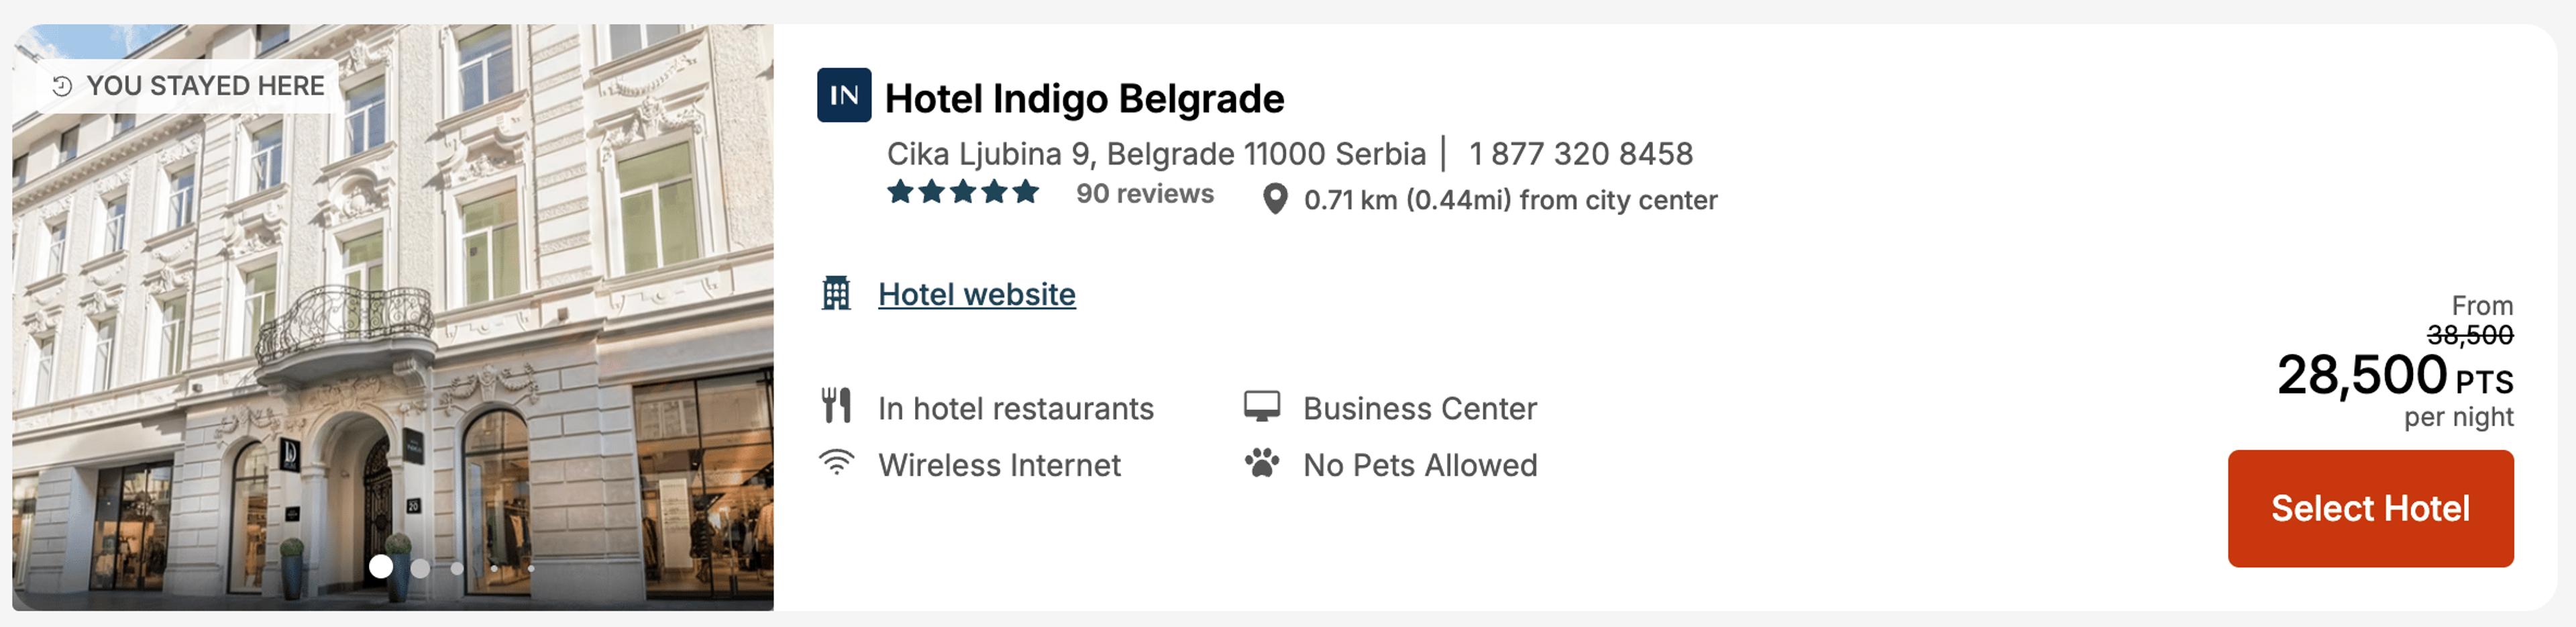2576x627 pixels.
Task: Click the Select Hotel button
Action: coord(2369,508)
